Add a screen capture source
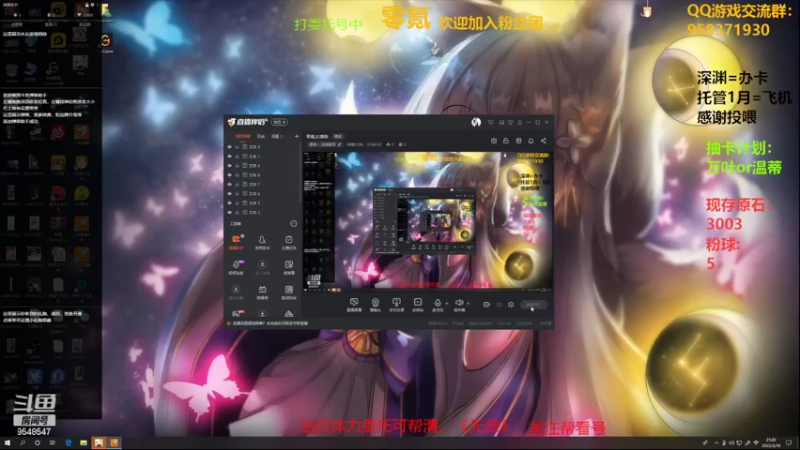The image size is (800, 450). point(354,305)
